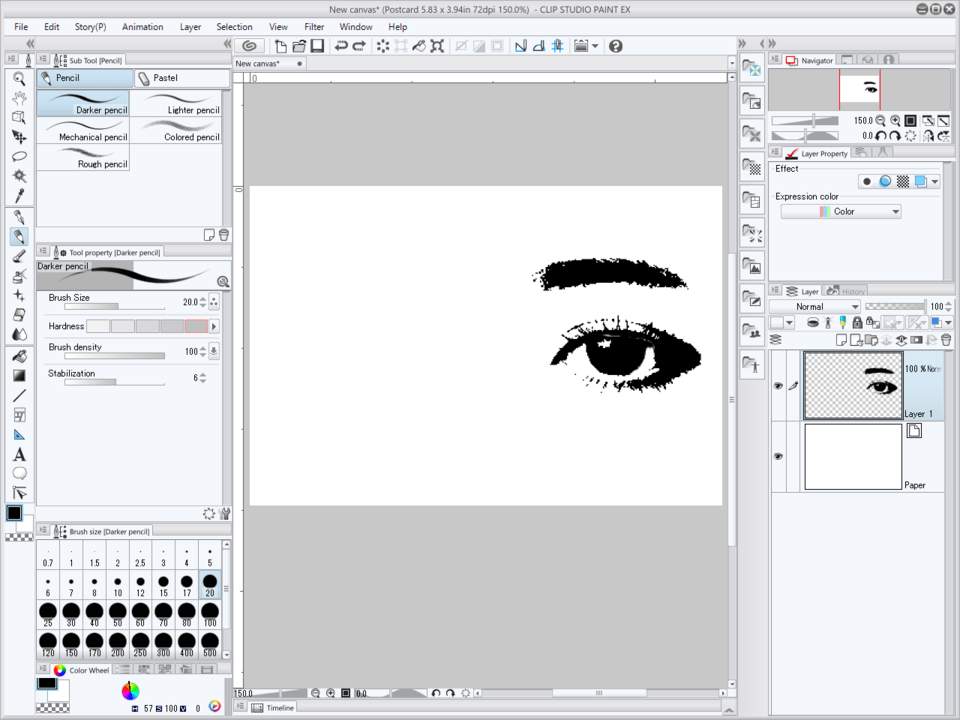Select the Lasso selection tool
The image size is (960, 720).
(x=19, y=156)
